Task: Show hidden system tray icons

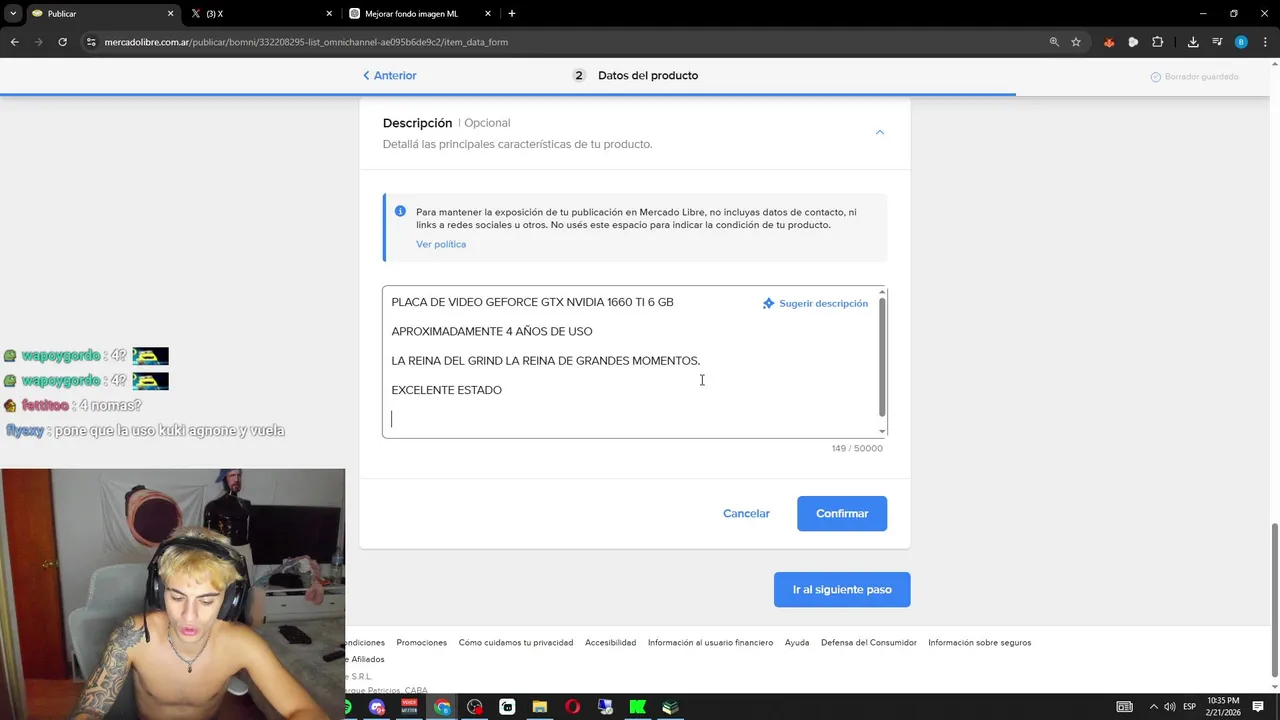Action: (1153, 707)
